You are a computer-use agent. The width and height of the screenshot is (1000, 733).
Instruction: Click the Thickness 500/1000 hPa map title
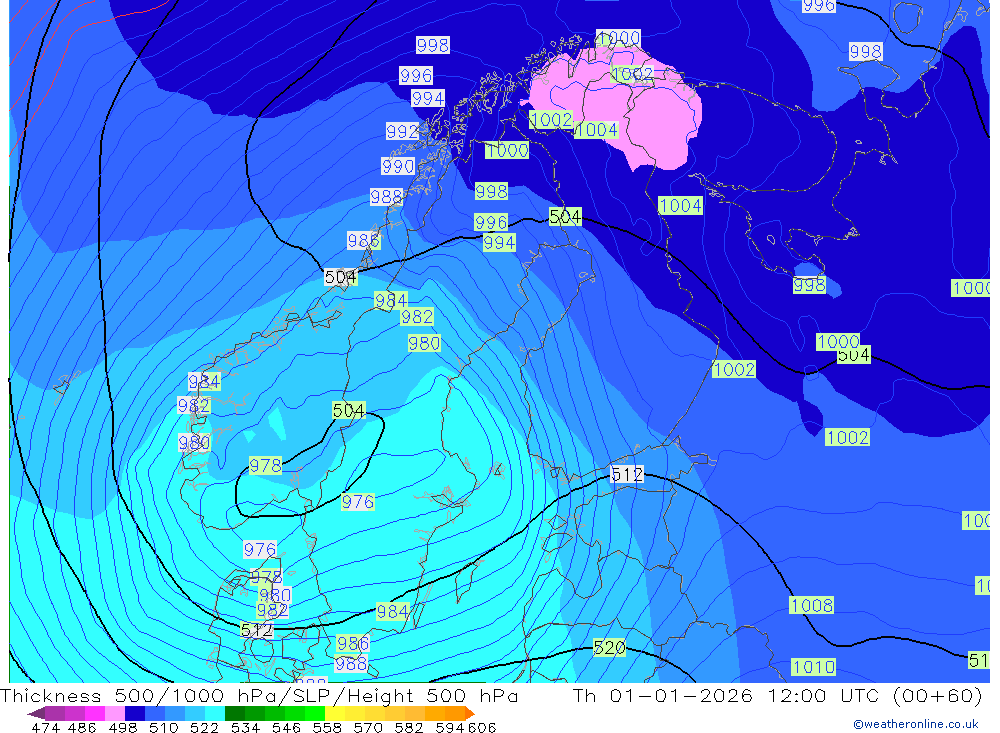click(259, 695)
